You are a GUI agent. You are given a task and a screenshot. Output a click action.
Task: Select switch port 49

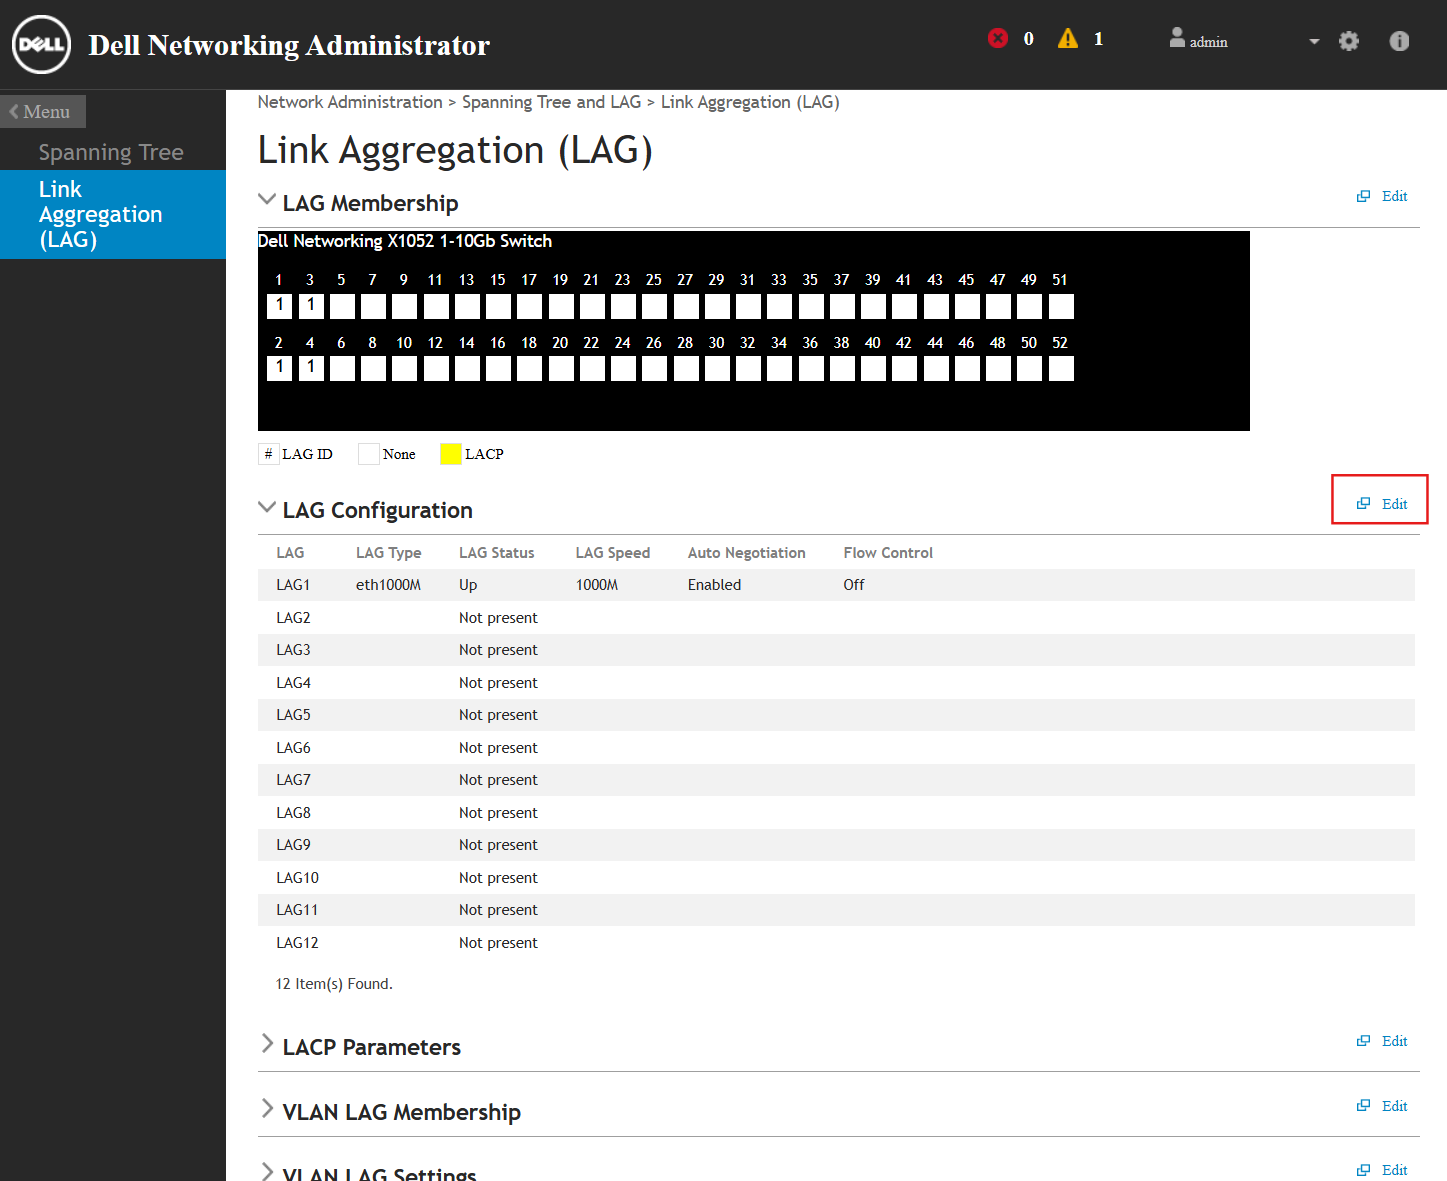[x=1030, y=306]
